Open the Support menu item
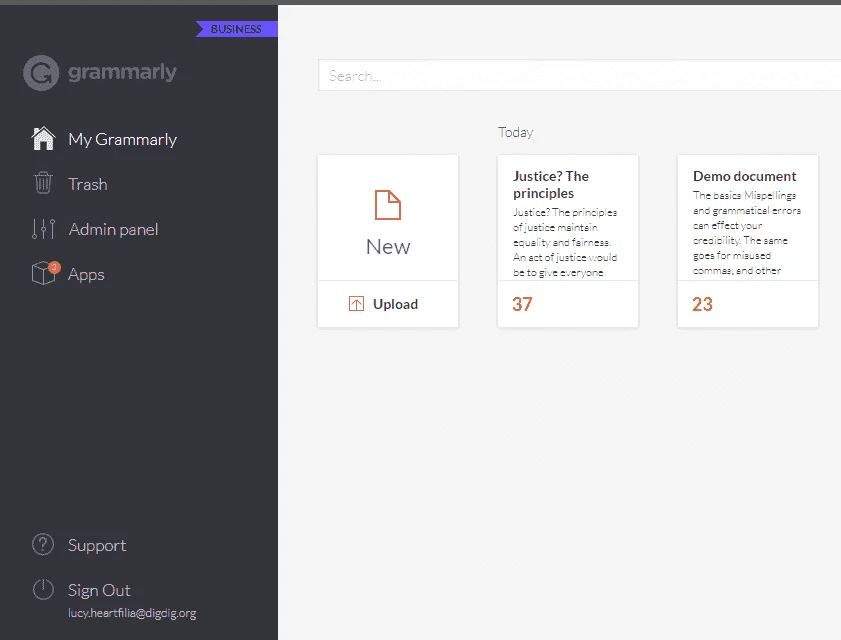 (97, 546)
